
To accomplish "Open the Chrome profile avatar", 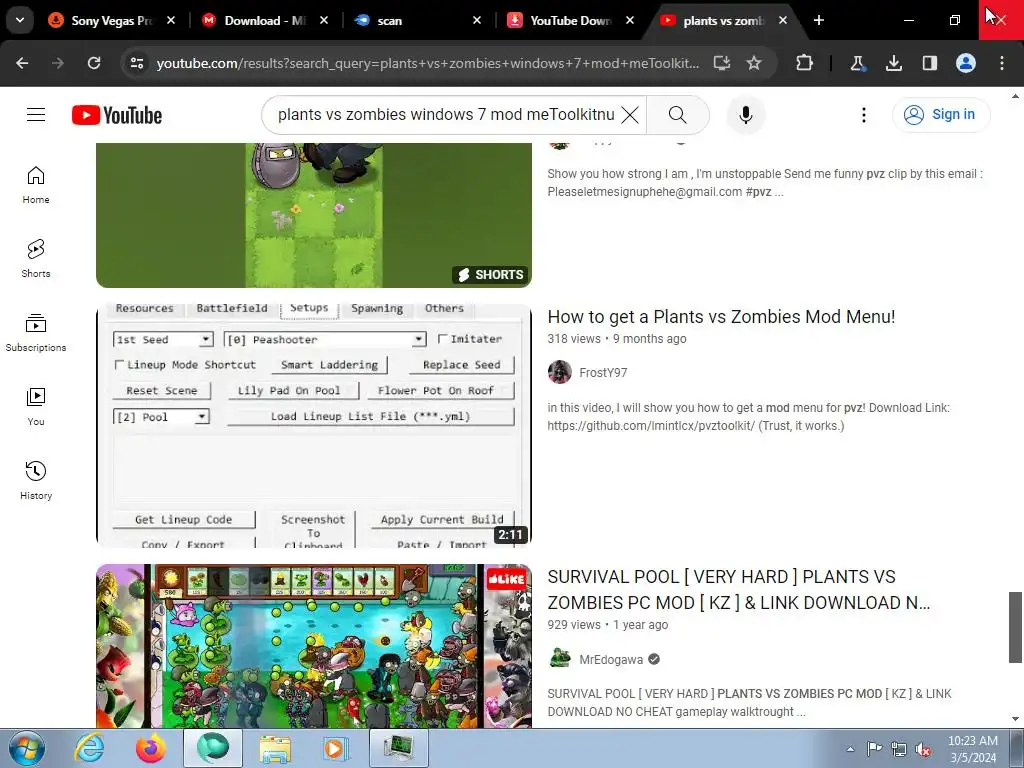I will coord(966,63).
